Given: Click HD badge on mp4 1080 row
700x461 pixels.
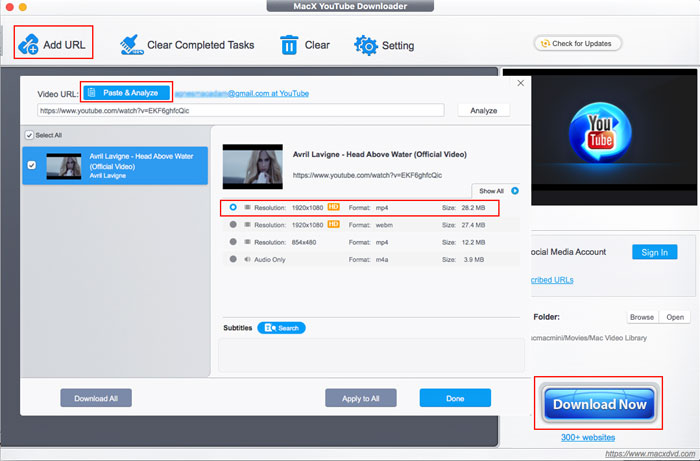Looking at the screenshot, I should click(x=333, y=207).
